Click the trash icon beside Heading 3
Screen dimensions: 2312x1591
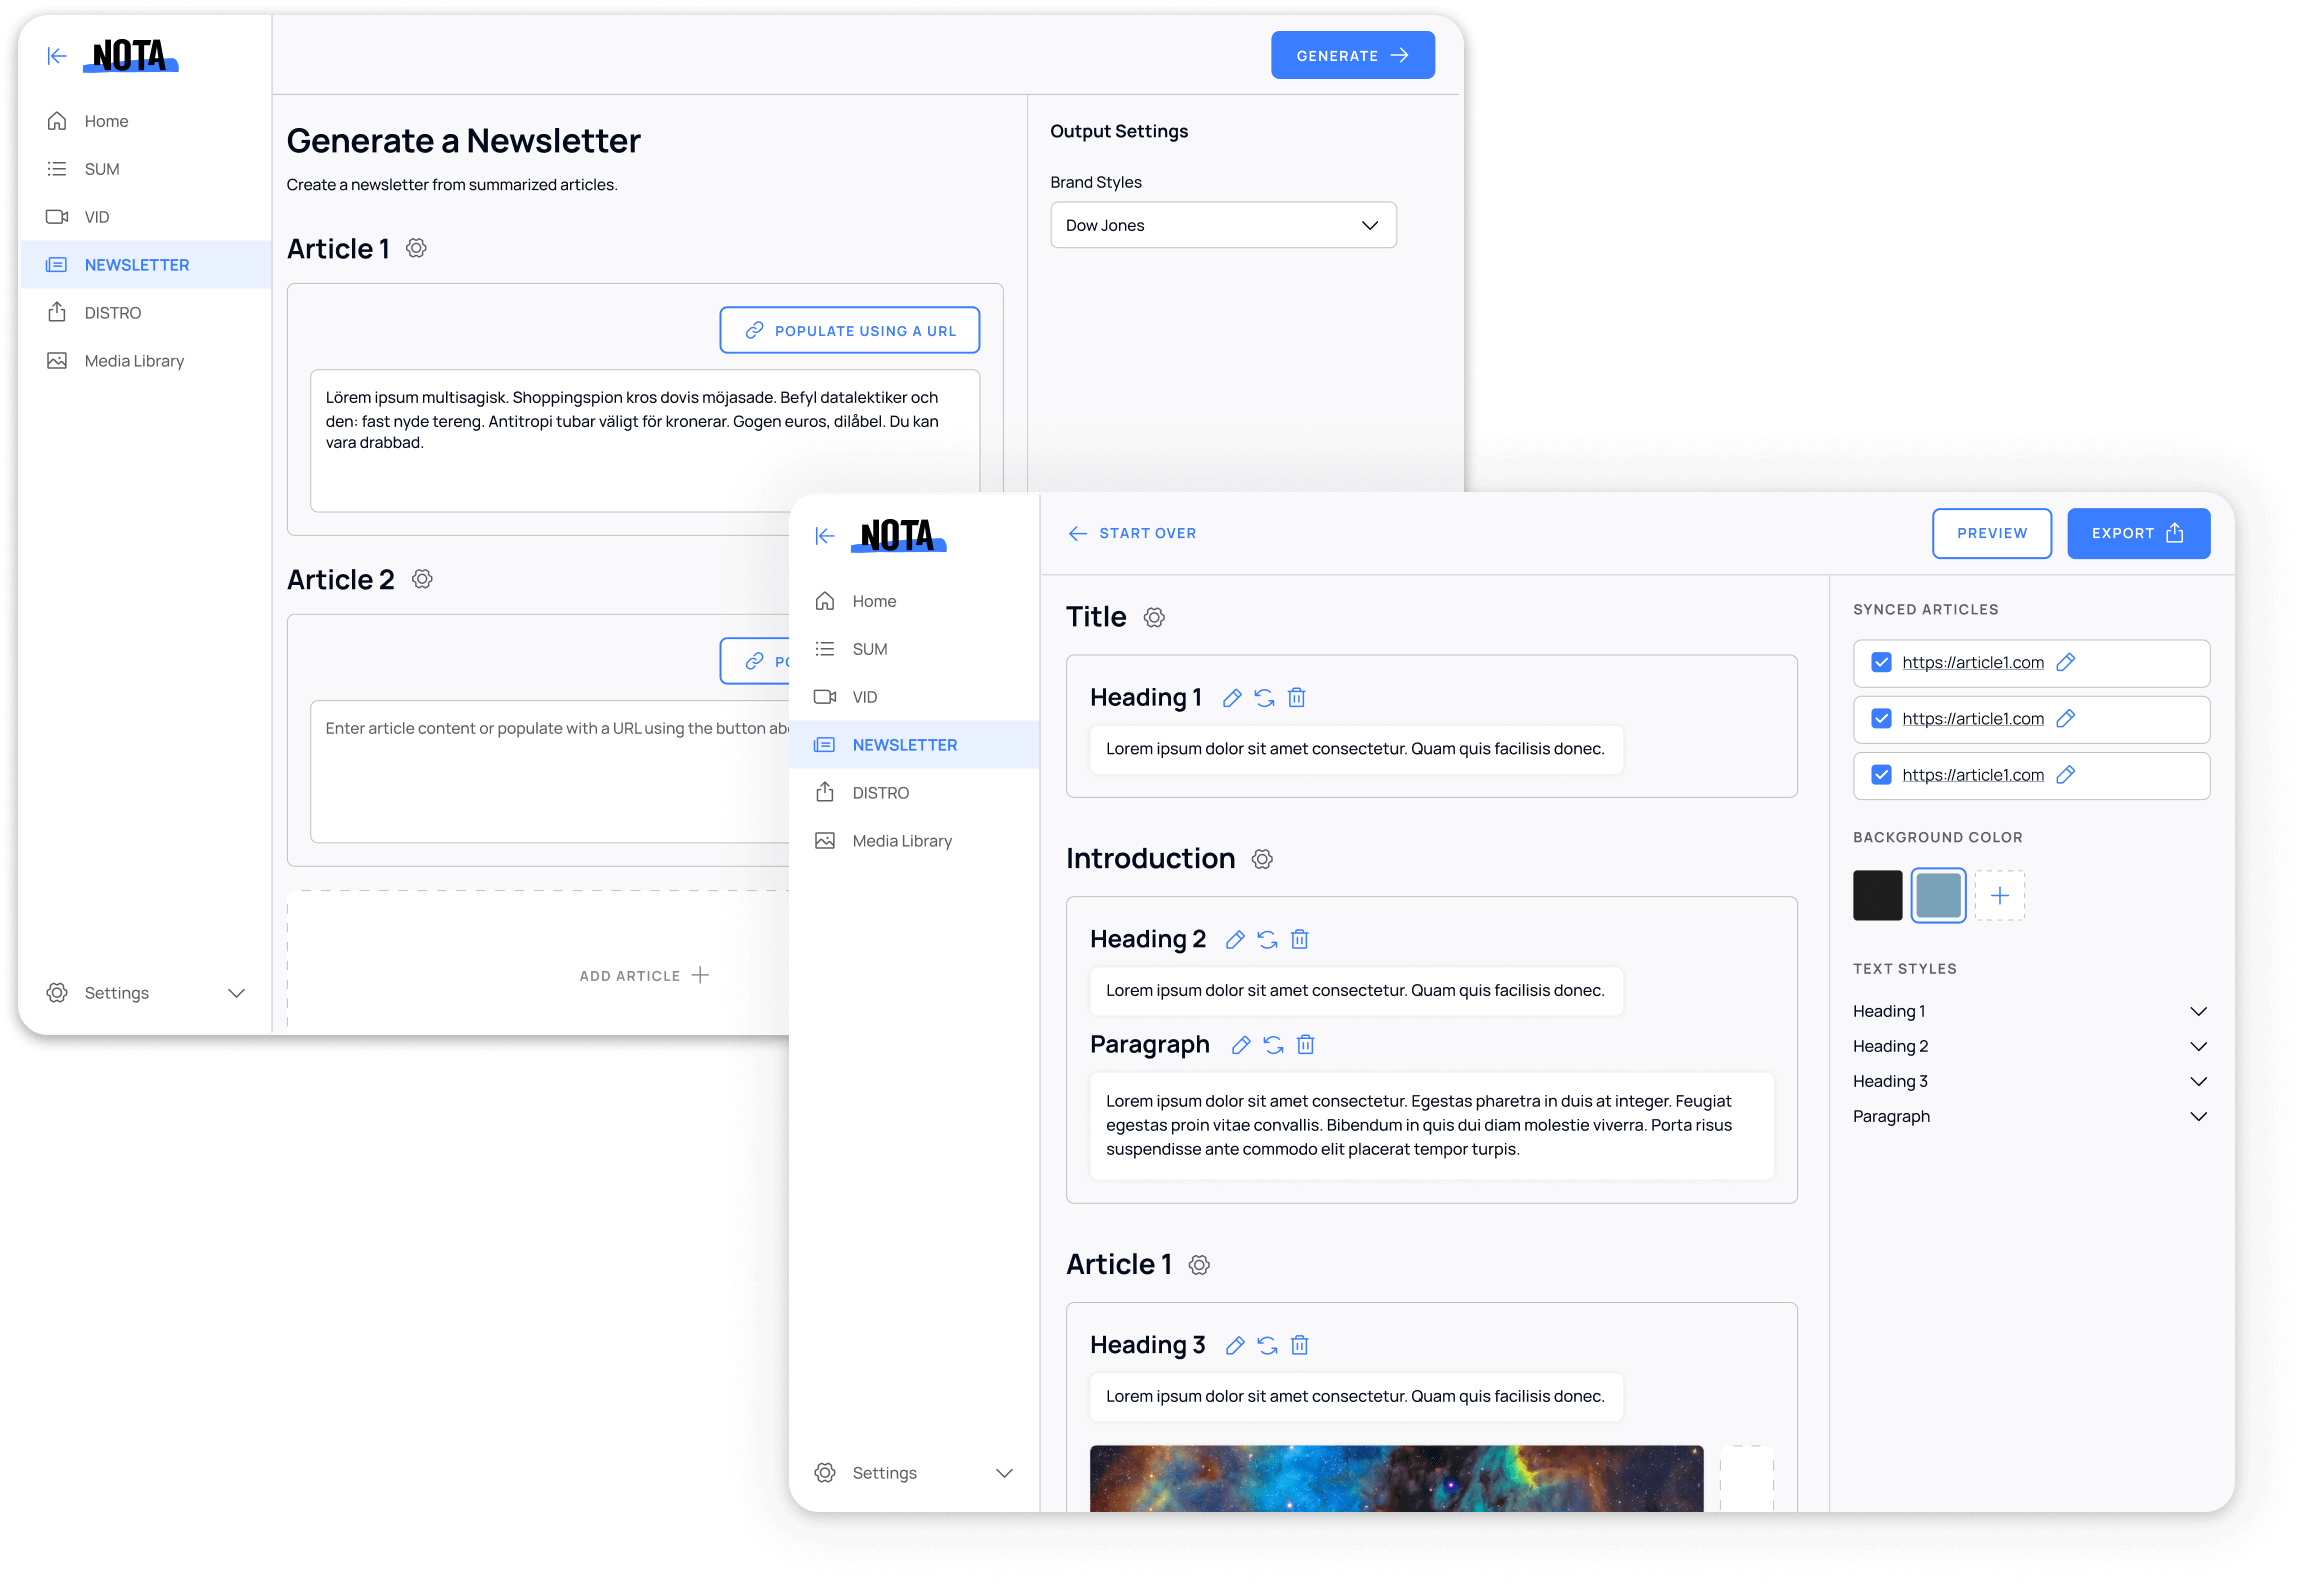click(x=1299, y=1346)
